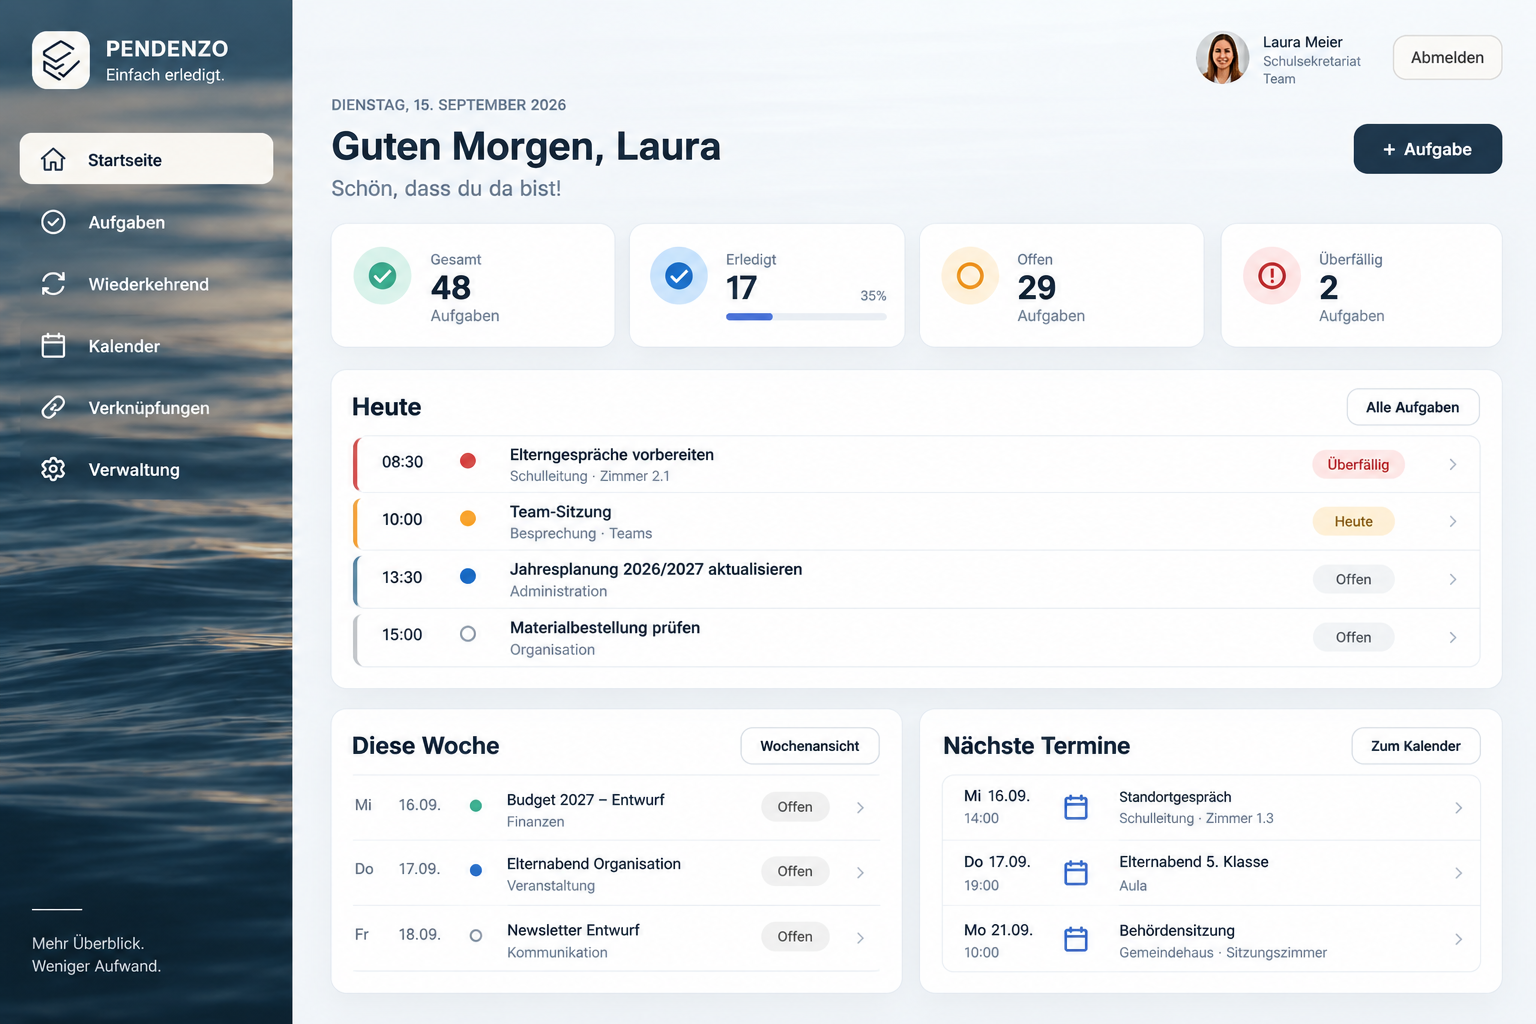Open the Gesamt 48 Aufgaben card
The height and width of the screenshot is (1024, 1536).
point(473,286)
